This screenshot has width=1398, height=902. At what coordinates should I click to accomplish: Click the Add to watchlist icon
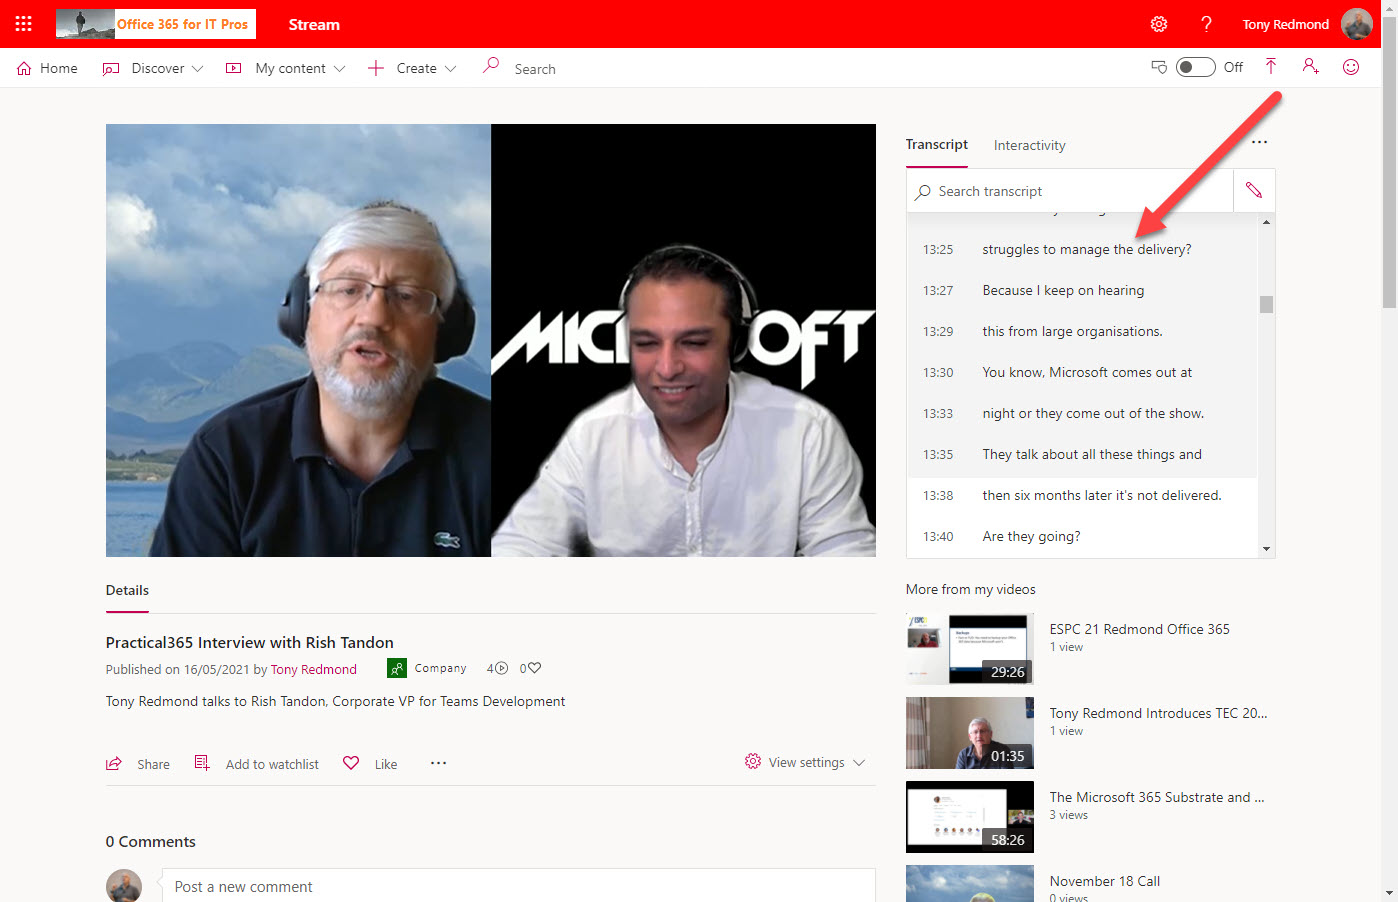[202, 763]
